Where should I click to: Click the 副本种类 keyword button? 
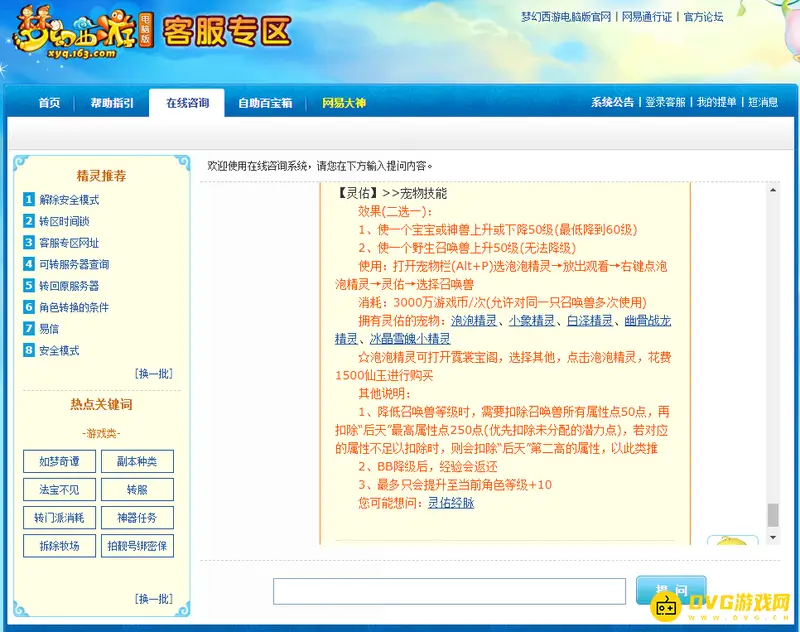[x=137, y=461]
